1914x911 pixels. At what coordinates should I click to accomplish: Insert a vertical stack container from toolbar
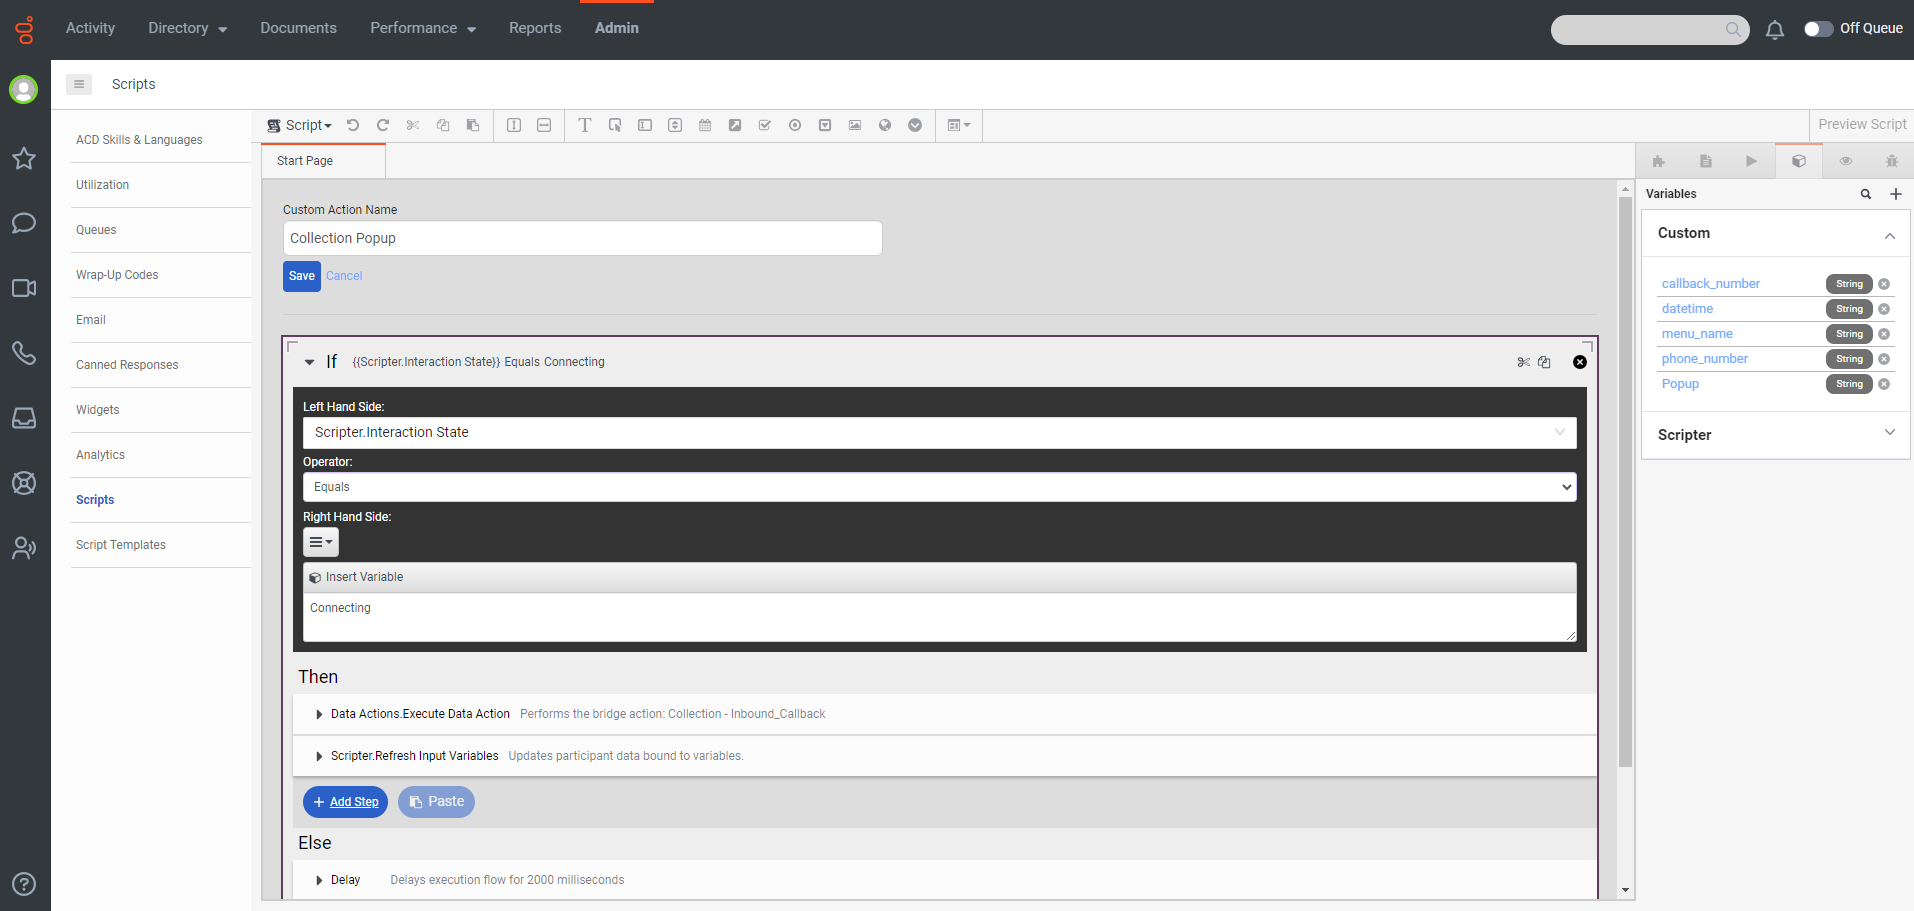(x=514, y=125)
